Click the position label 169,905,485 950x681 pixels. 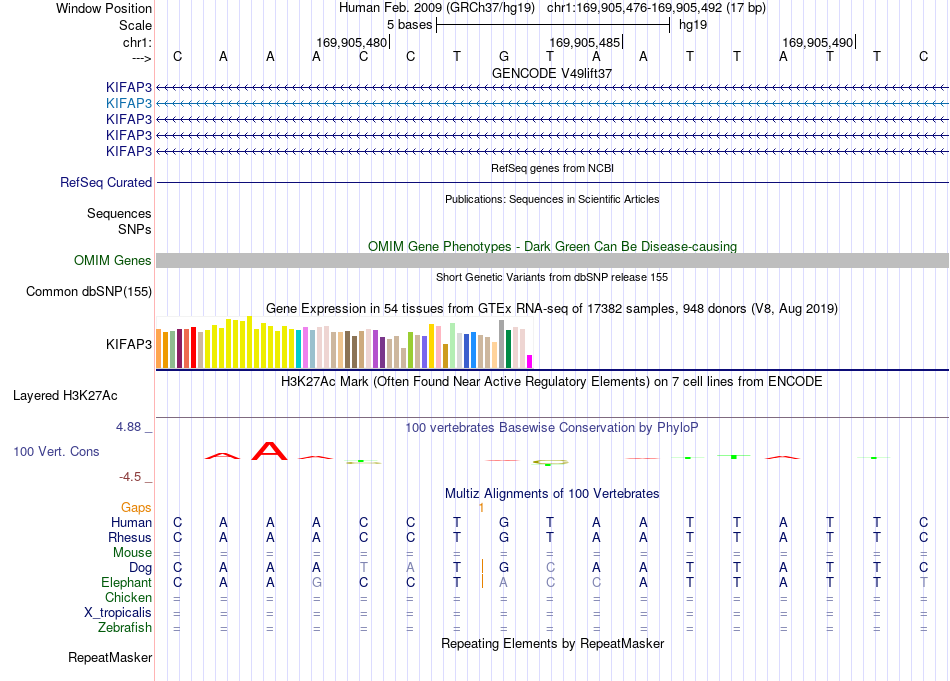coord(585,42)
